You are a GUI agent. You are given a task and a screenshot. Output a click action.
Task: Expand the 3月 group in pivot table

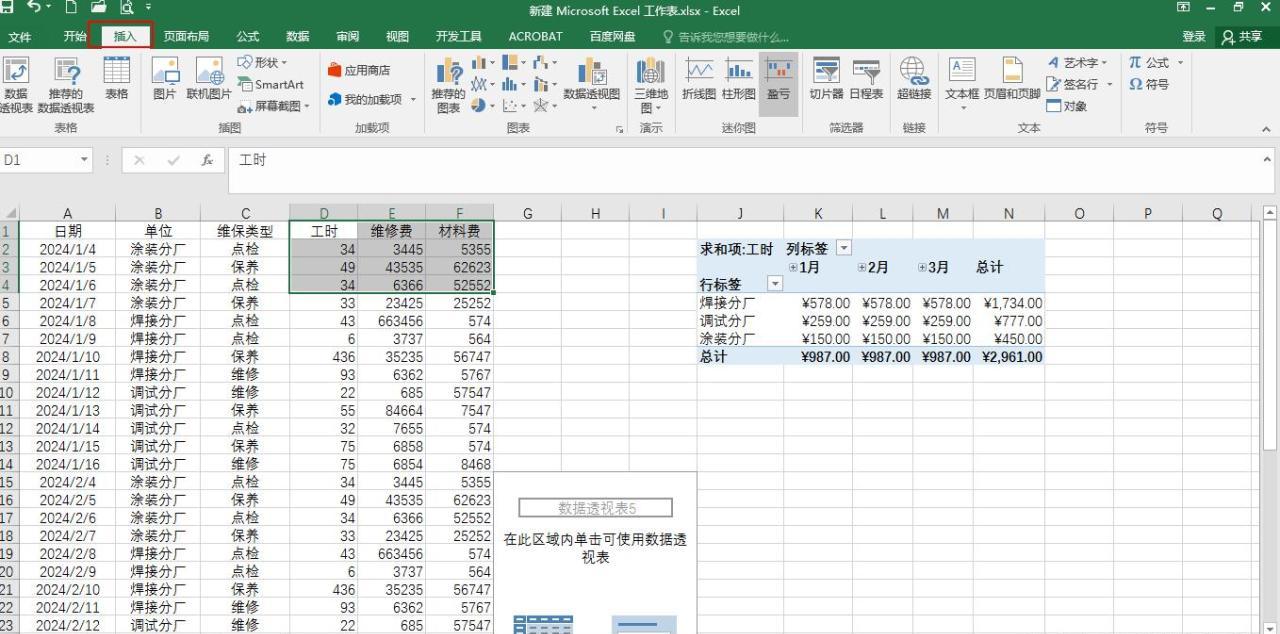(x=922, y=267)
